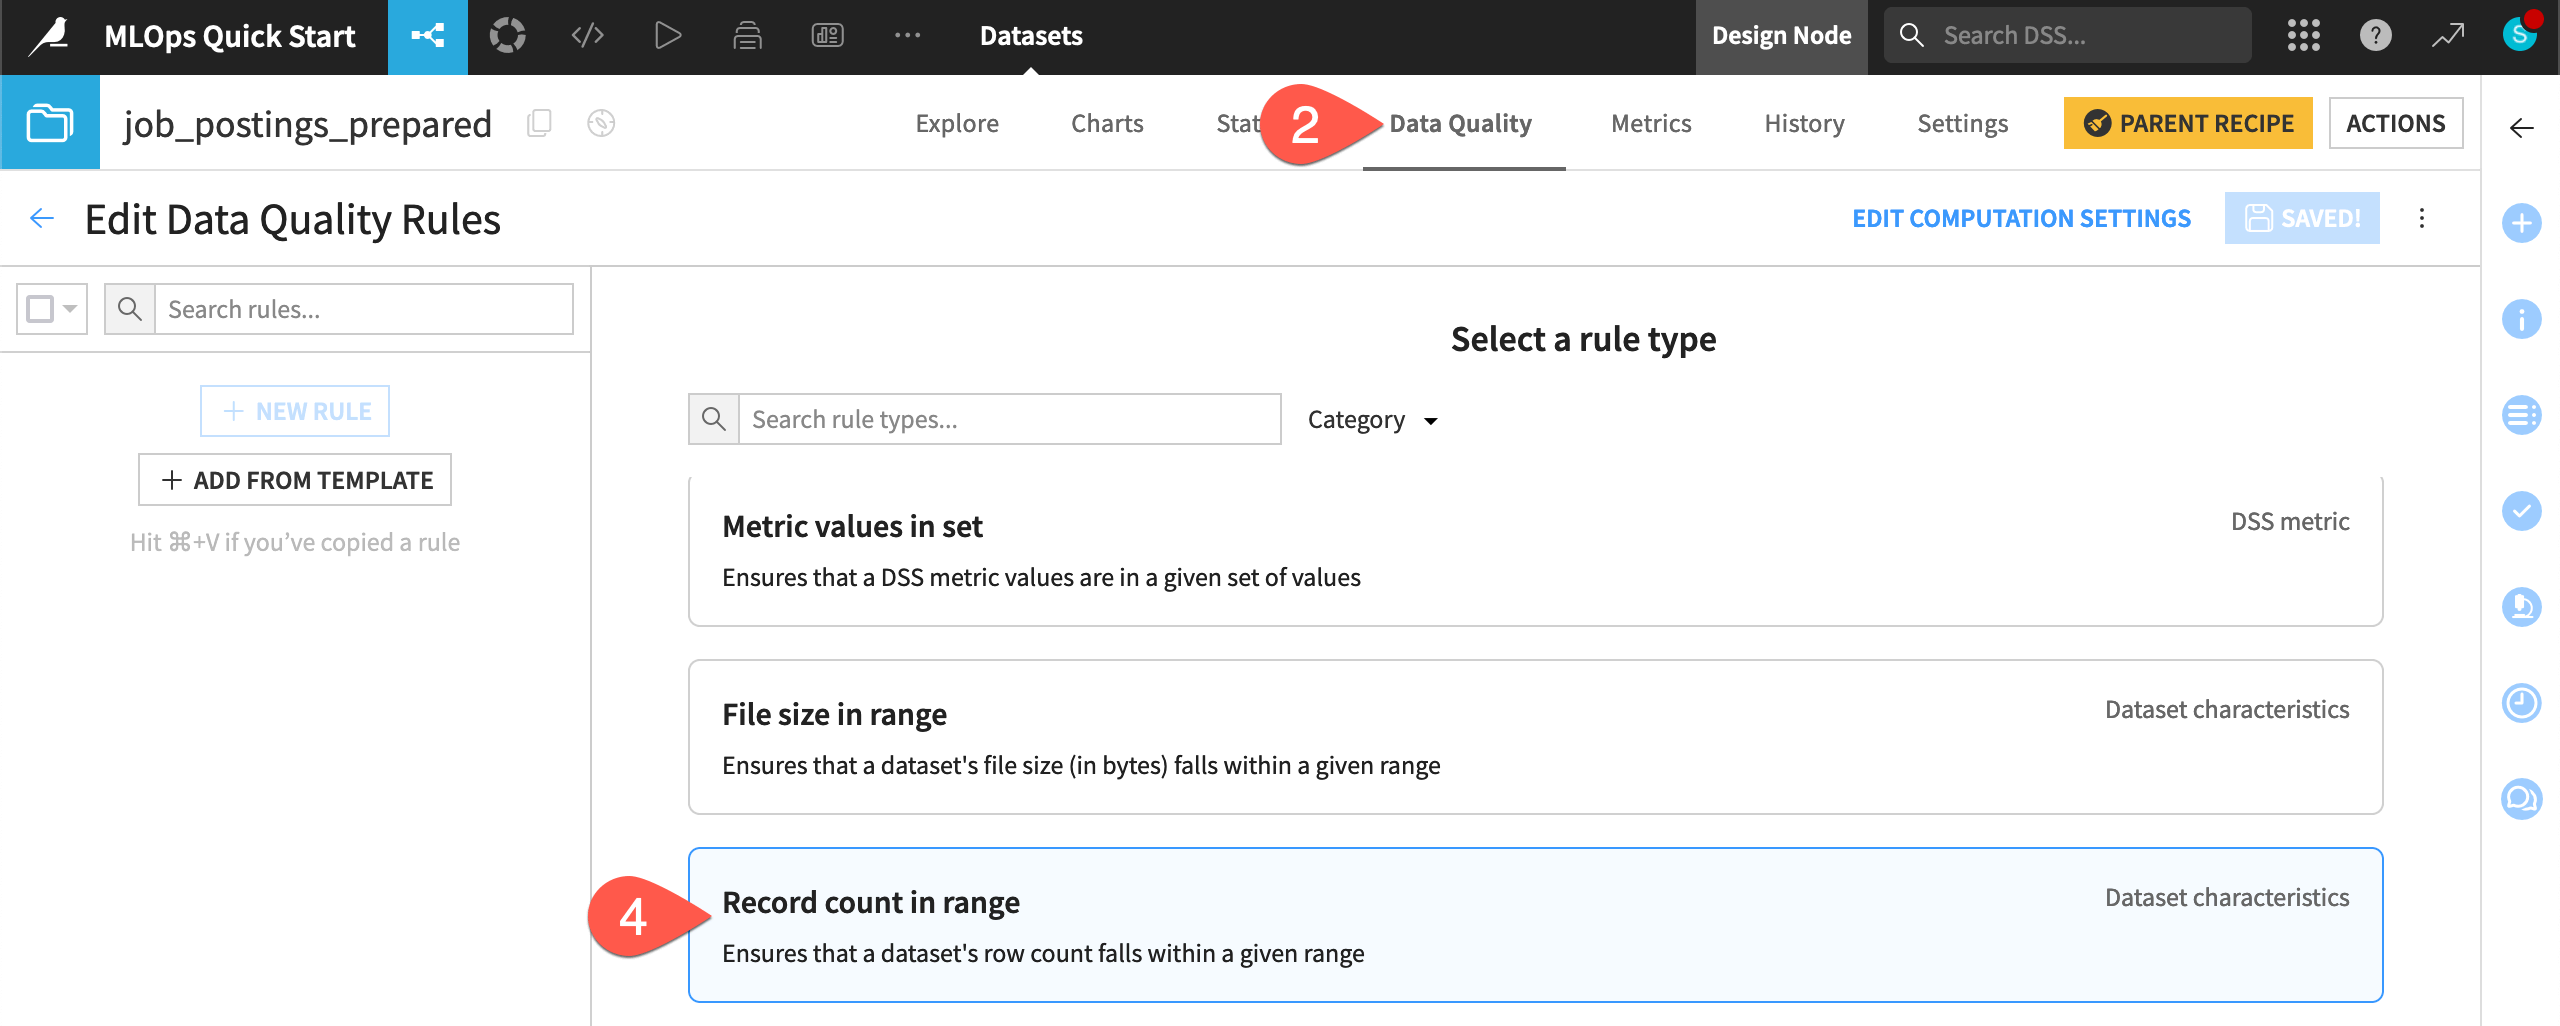Click ADD FROM TEMPLATE button

tap(294, 480)
